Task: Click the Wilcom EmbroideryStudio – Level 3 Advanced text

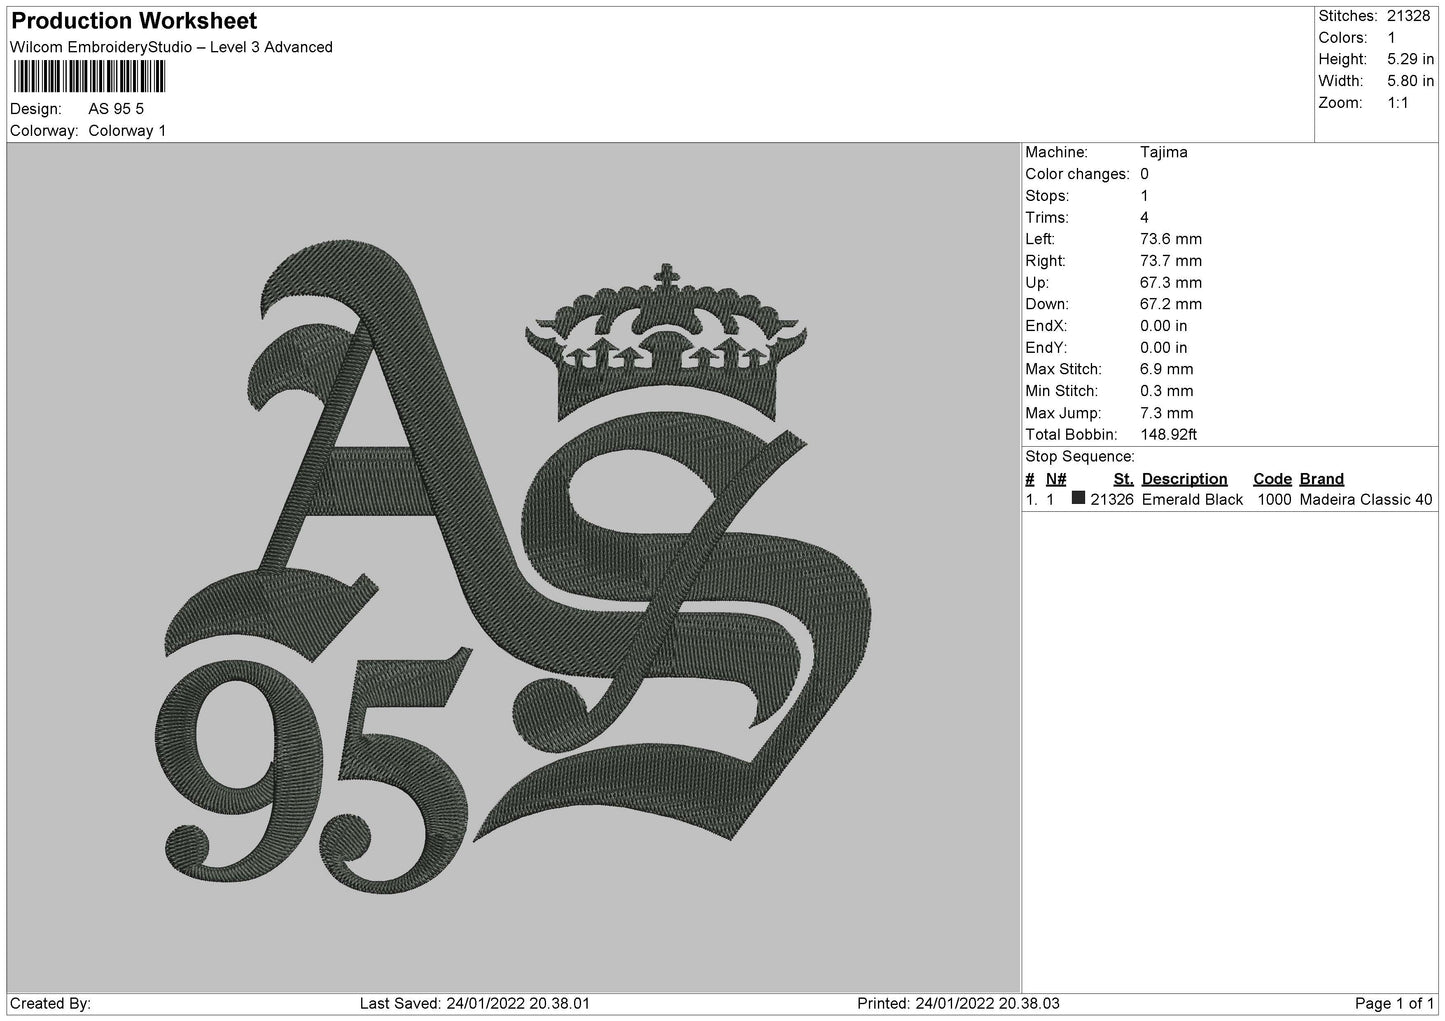Action: tap(171, 47)
